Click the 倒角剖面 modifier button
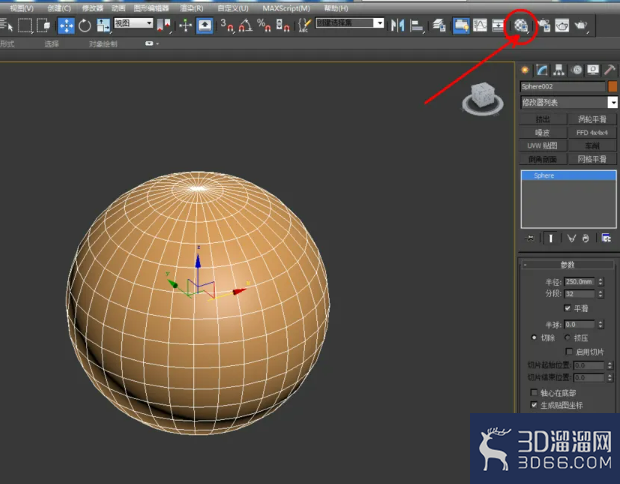The width and height of the screenshot is (620, 484). 542,159
